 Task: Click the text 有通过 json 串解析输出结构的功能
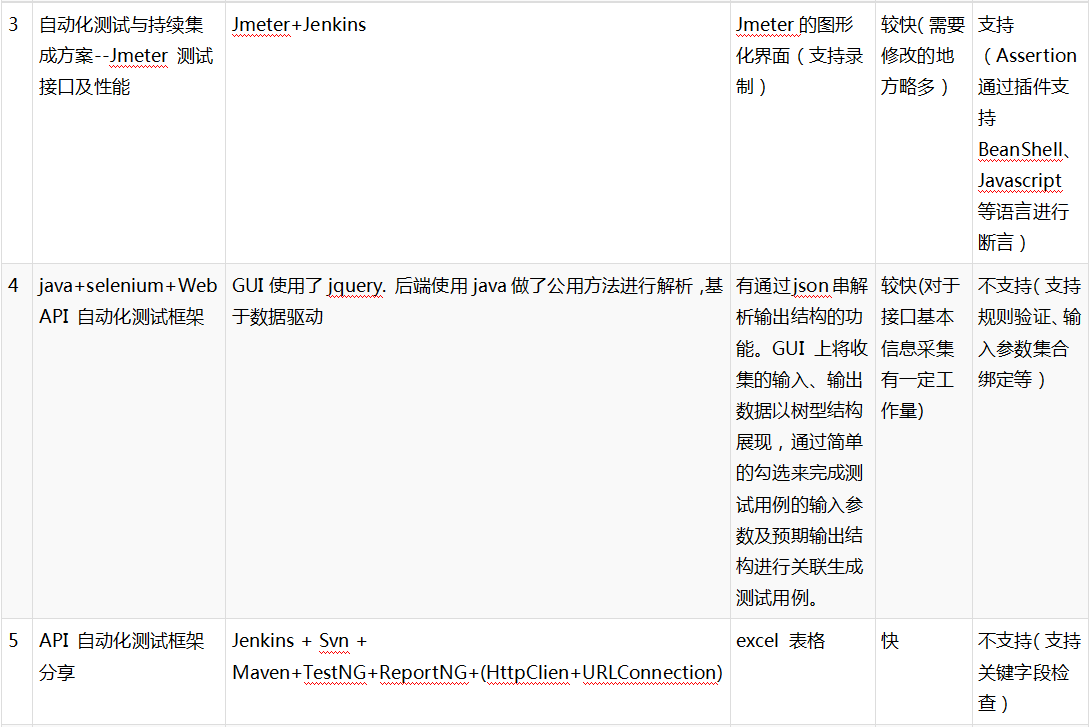point(798,300)
